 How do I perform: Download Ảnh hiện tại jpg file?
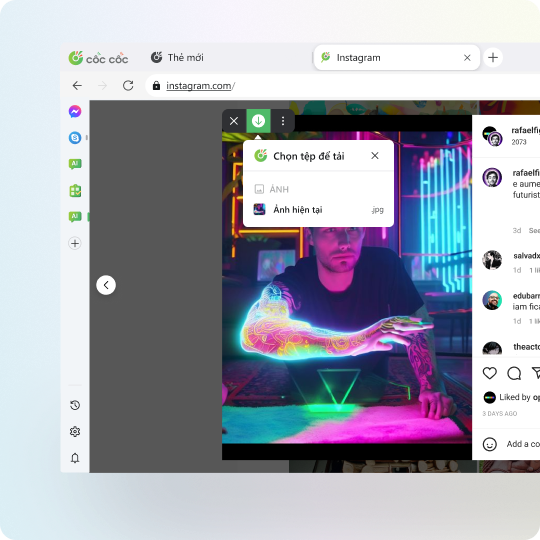coord(318,209)
